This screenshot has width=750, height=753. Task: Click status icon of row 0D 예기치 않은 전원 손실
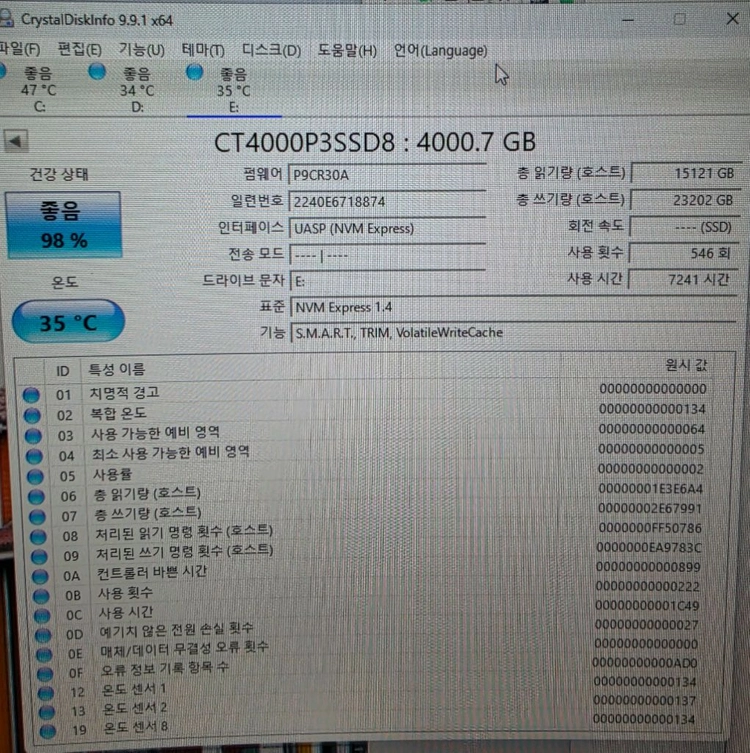pyautogui.click(x=43, y=635)
